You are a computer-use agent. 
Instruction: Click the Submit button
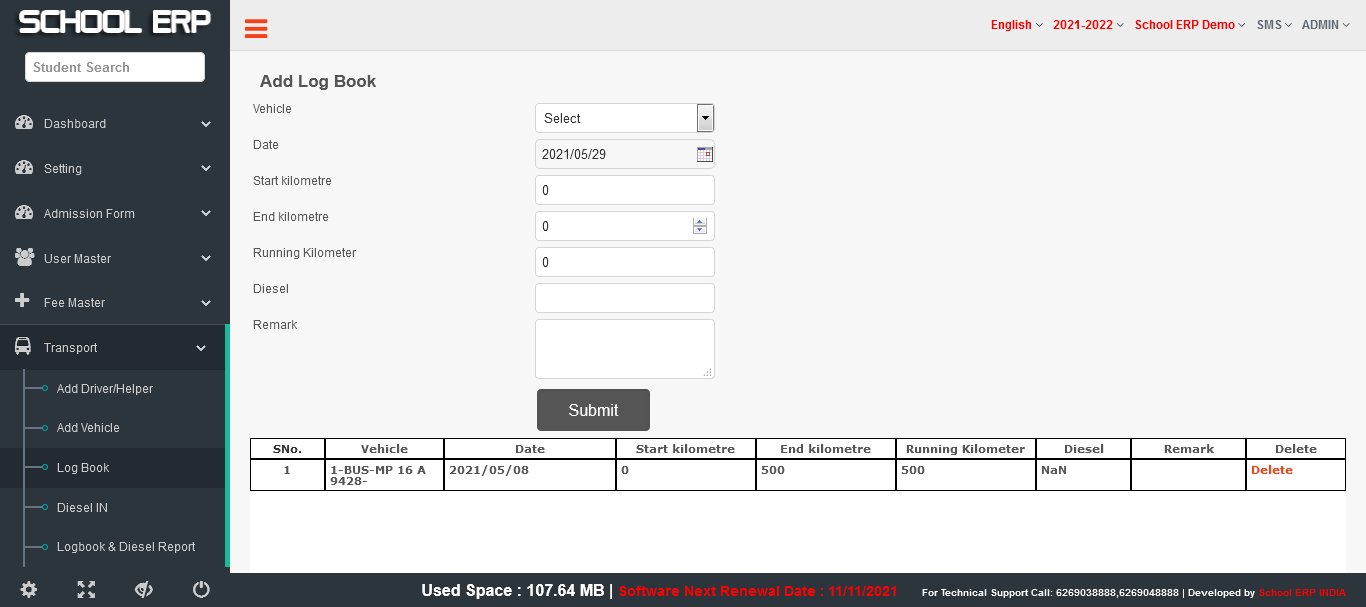click(x=593, y=410)
